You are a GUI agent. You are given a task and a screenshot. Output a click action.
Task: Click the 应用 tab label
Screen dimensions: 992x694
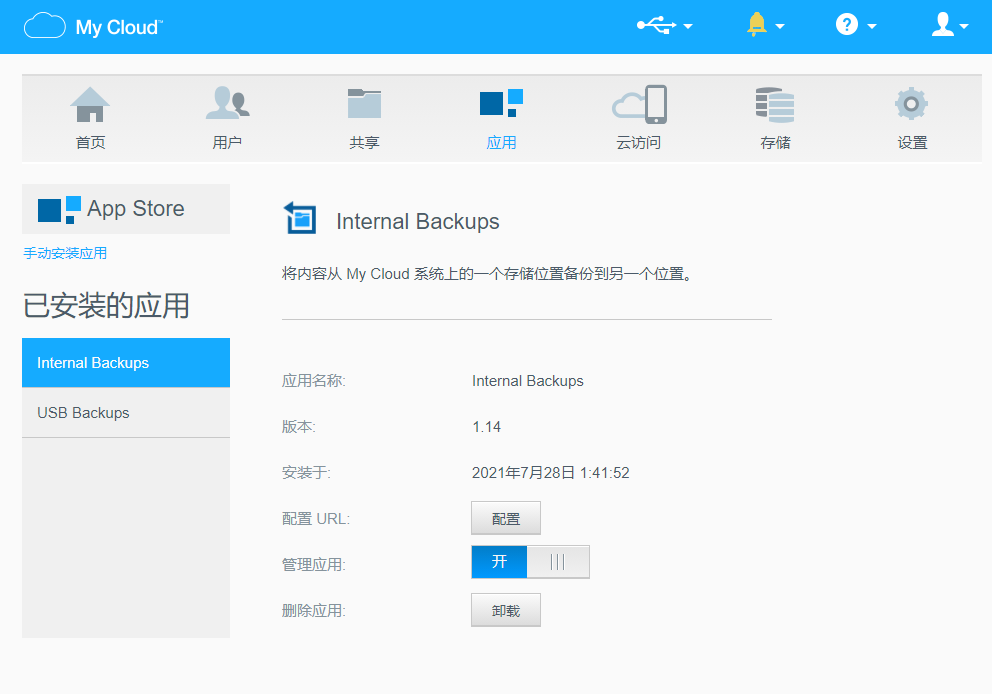[501, 142]
